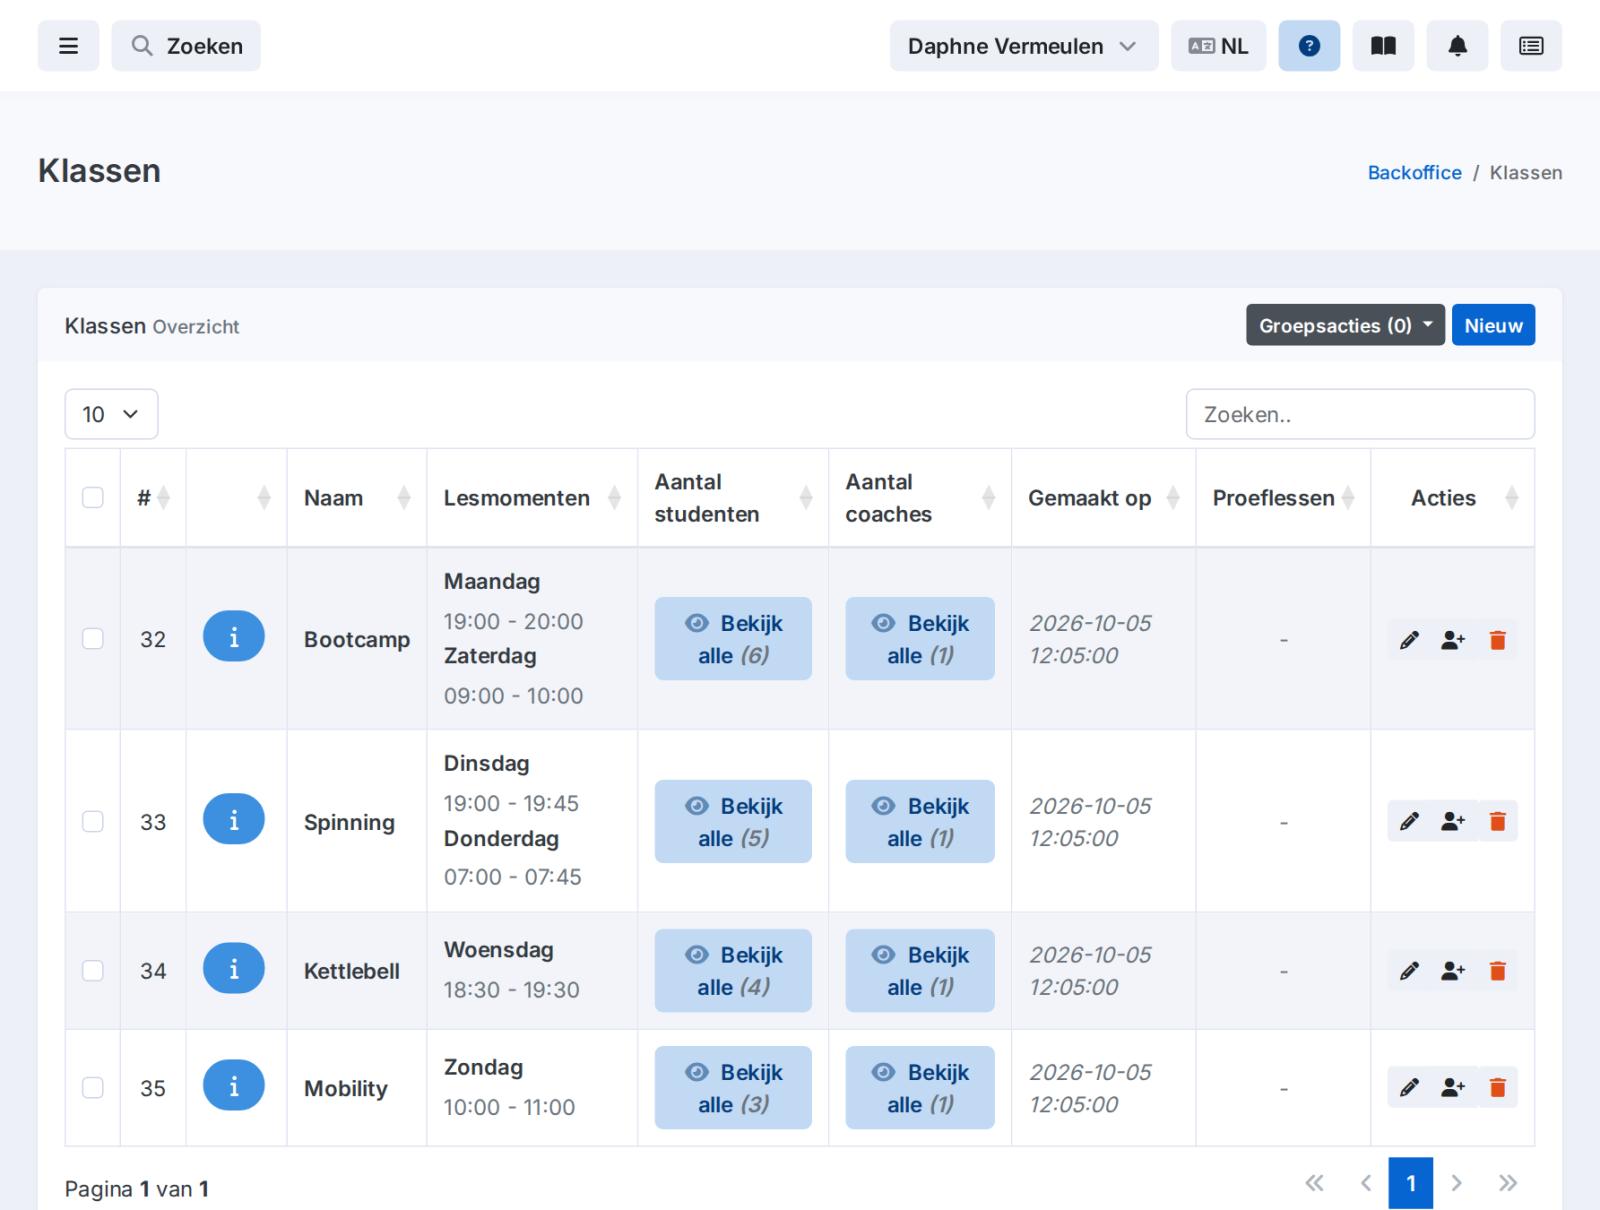Open the top Zoeken search box
The image size is (1600, 1210).
point(186,46)
